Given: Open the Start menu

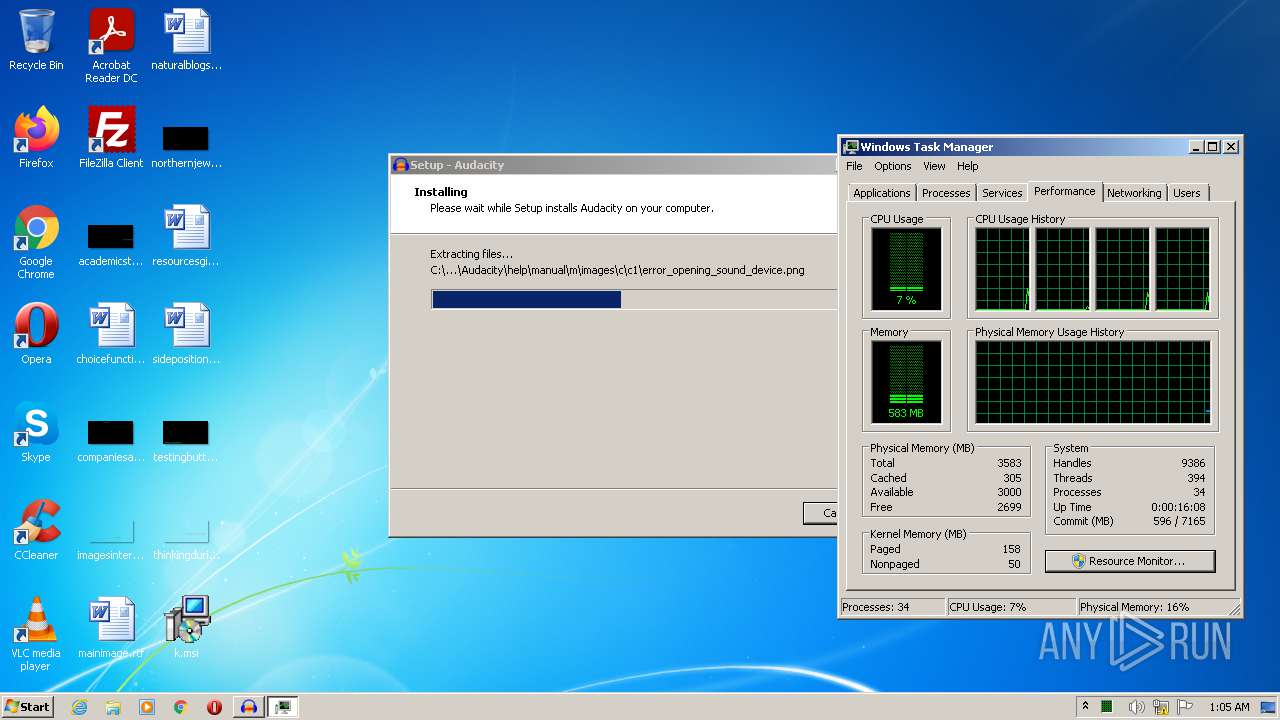Looking at the screenshot, I should coord(28,707).
